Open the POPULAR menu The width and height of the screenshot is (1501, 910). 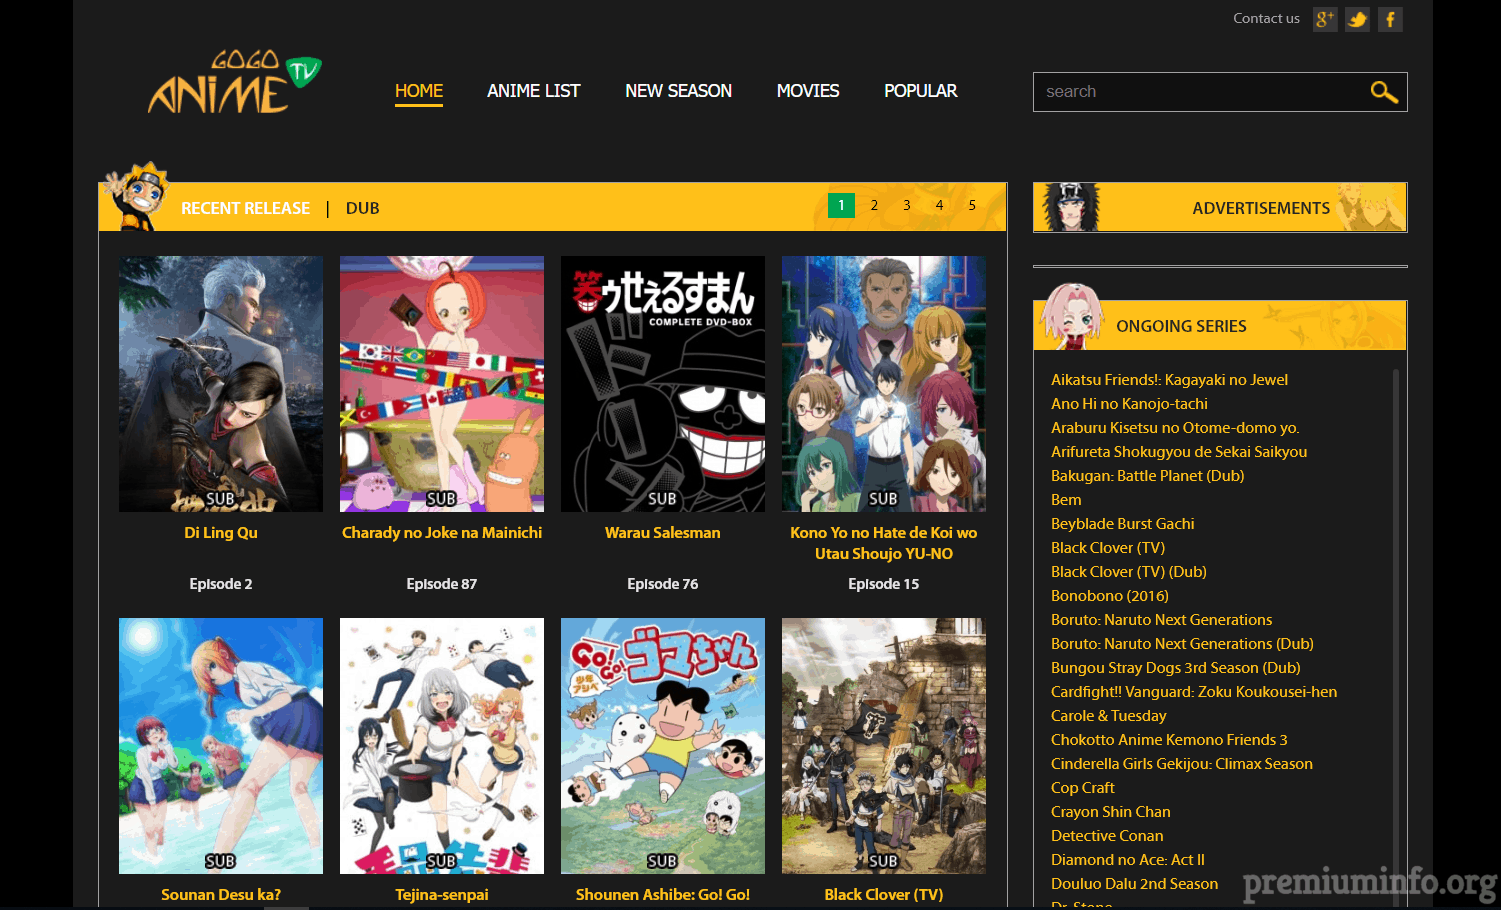(920, 91)
